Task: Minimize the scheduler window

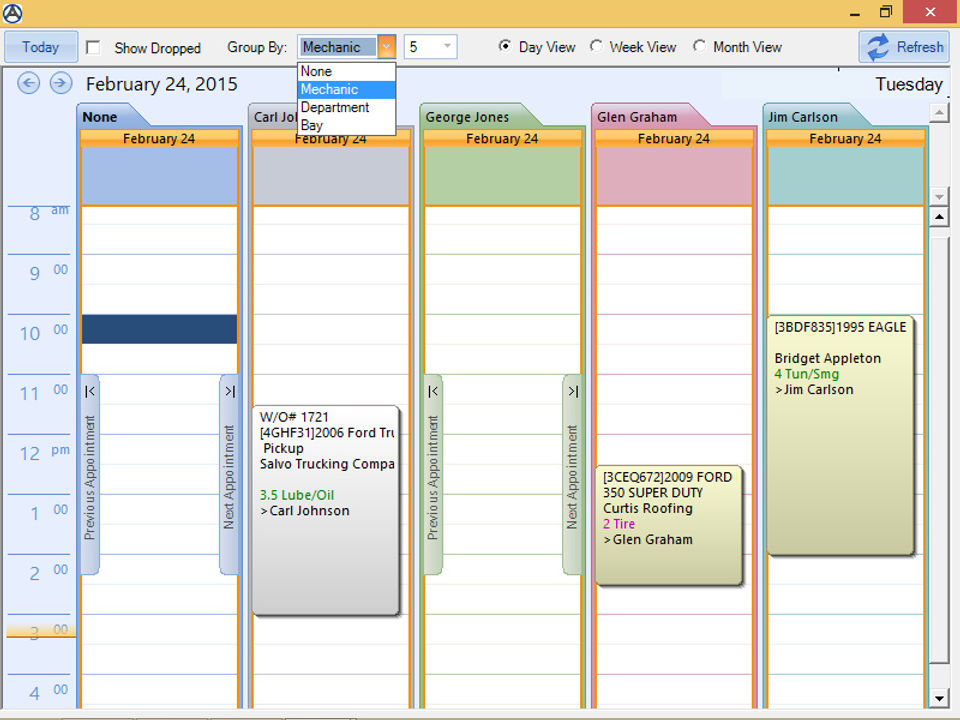Action: pos(855,12)
